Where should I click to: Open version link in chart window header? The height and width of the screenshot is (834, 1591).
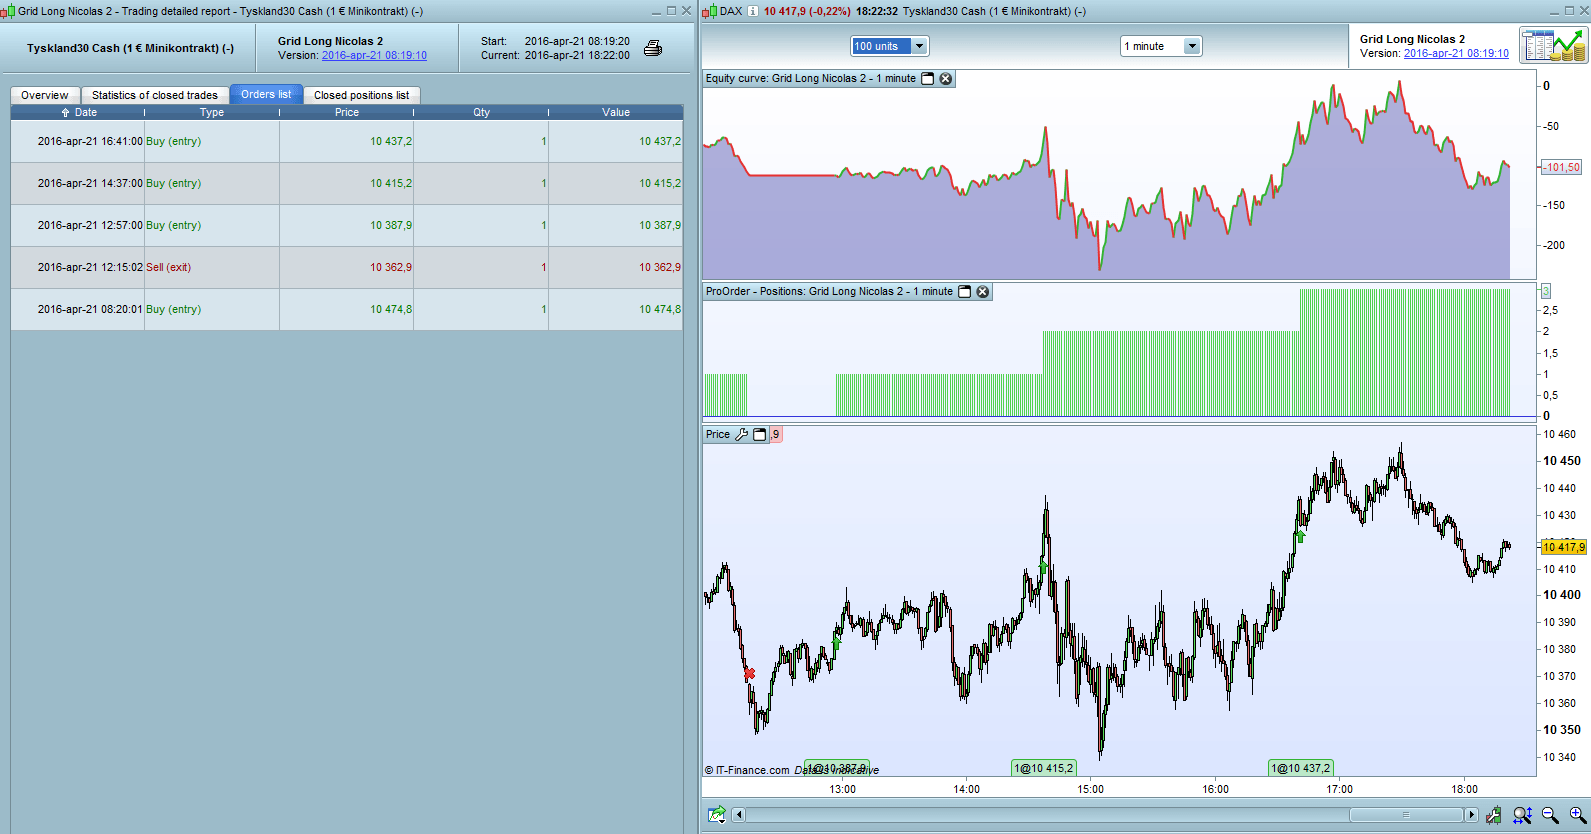click(x=1456, y=54)
